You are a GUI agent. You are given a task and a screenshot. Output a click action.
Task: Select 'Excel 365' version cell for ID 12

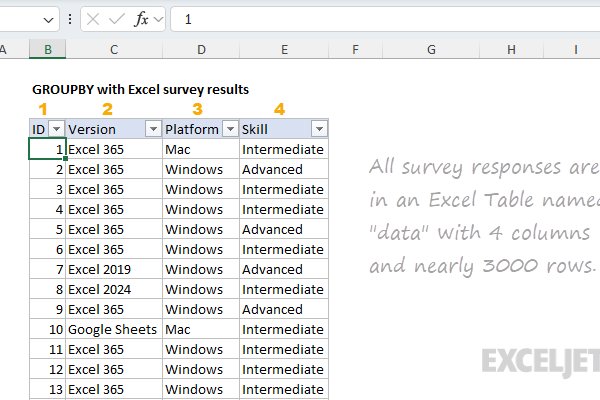click(x=114, y=369)
